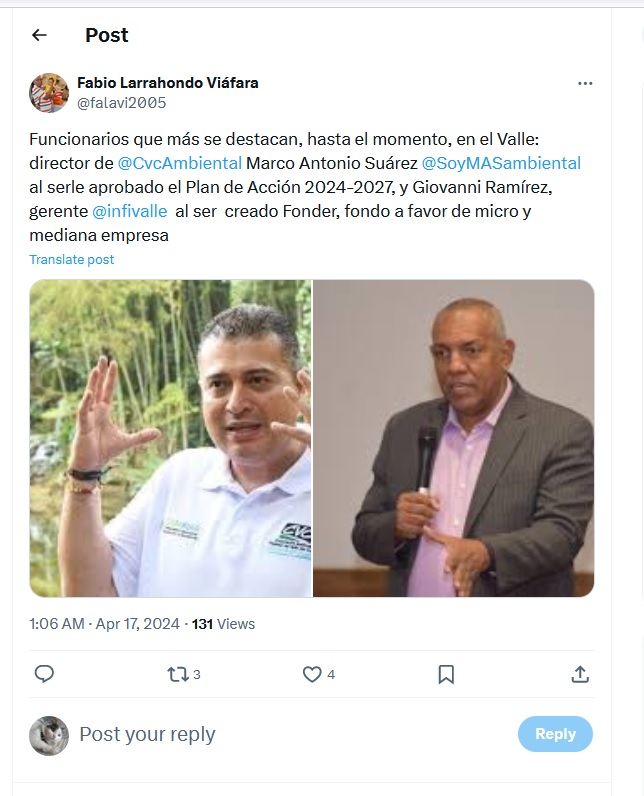Screen dimensions: 644x796
Task: Repost using the retweet arrows icon
Action: click(183, 674)
